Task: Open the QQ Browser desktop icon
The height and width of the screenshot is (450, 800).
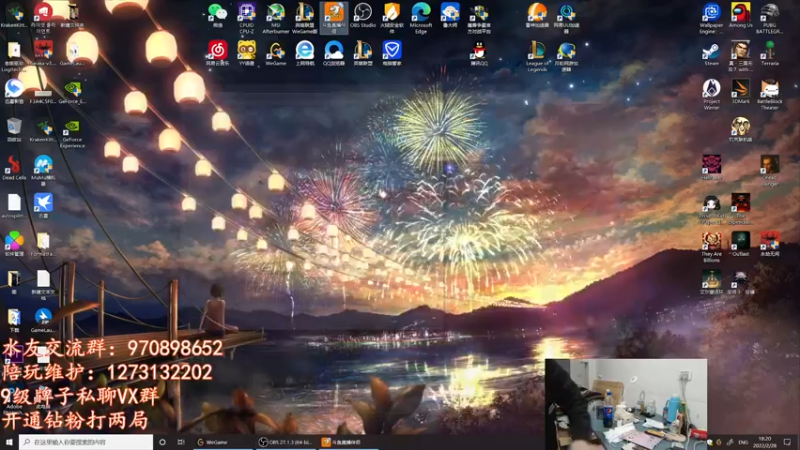Action: point(334,54)
